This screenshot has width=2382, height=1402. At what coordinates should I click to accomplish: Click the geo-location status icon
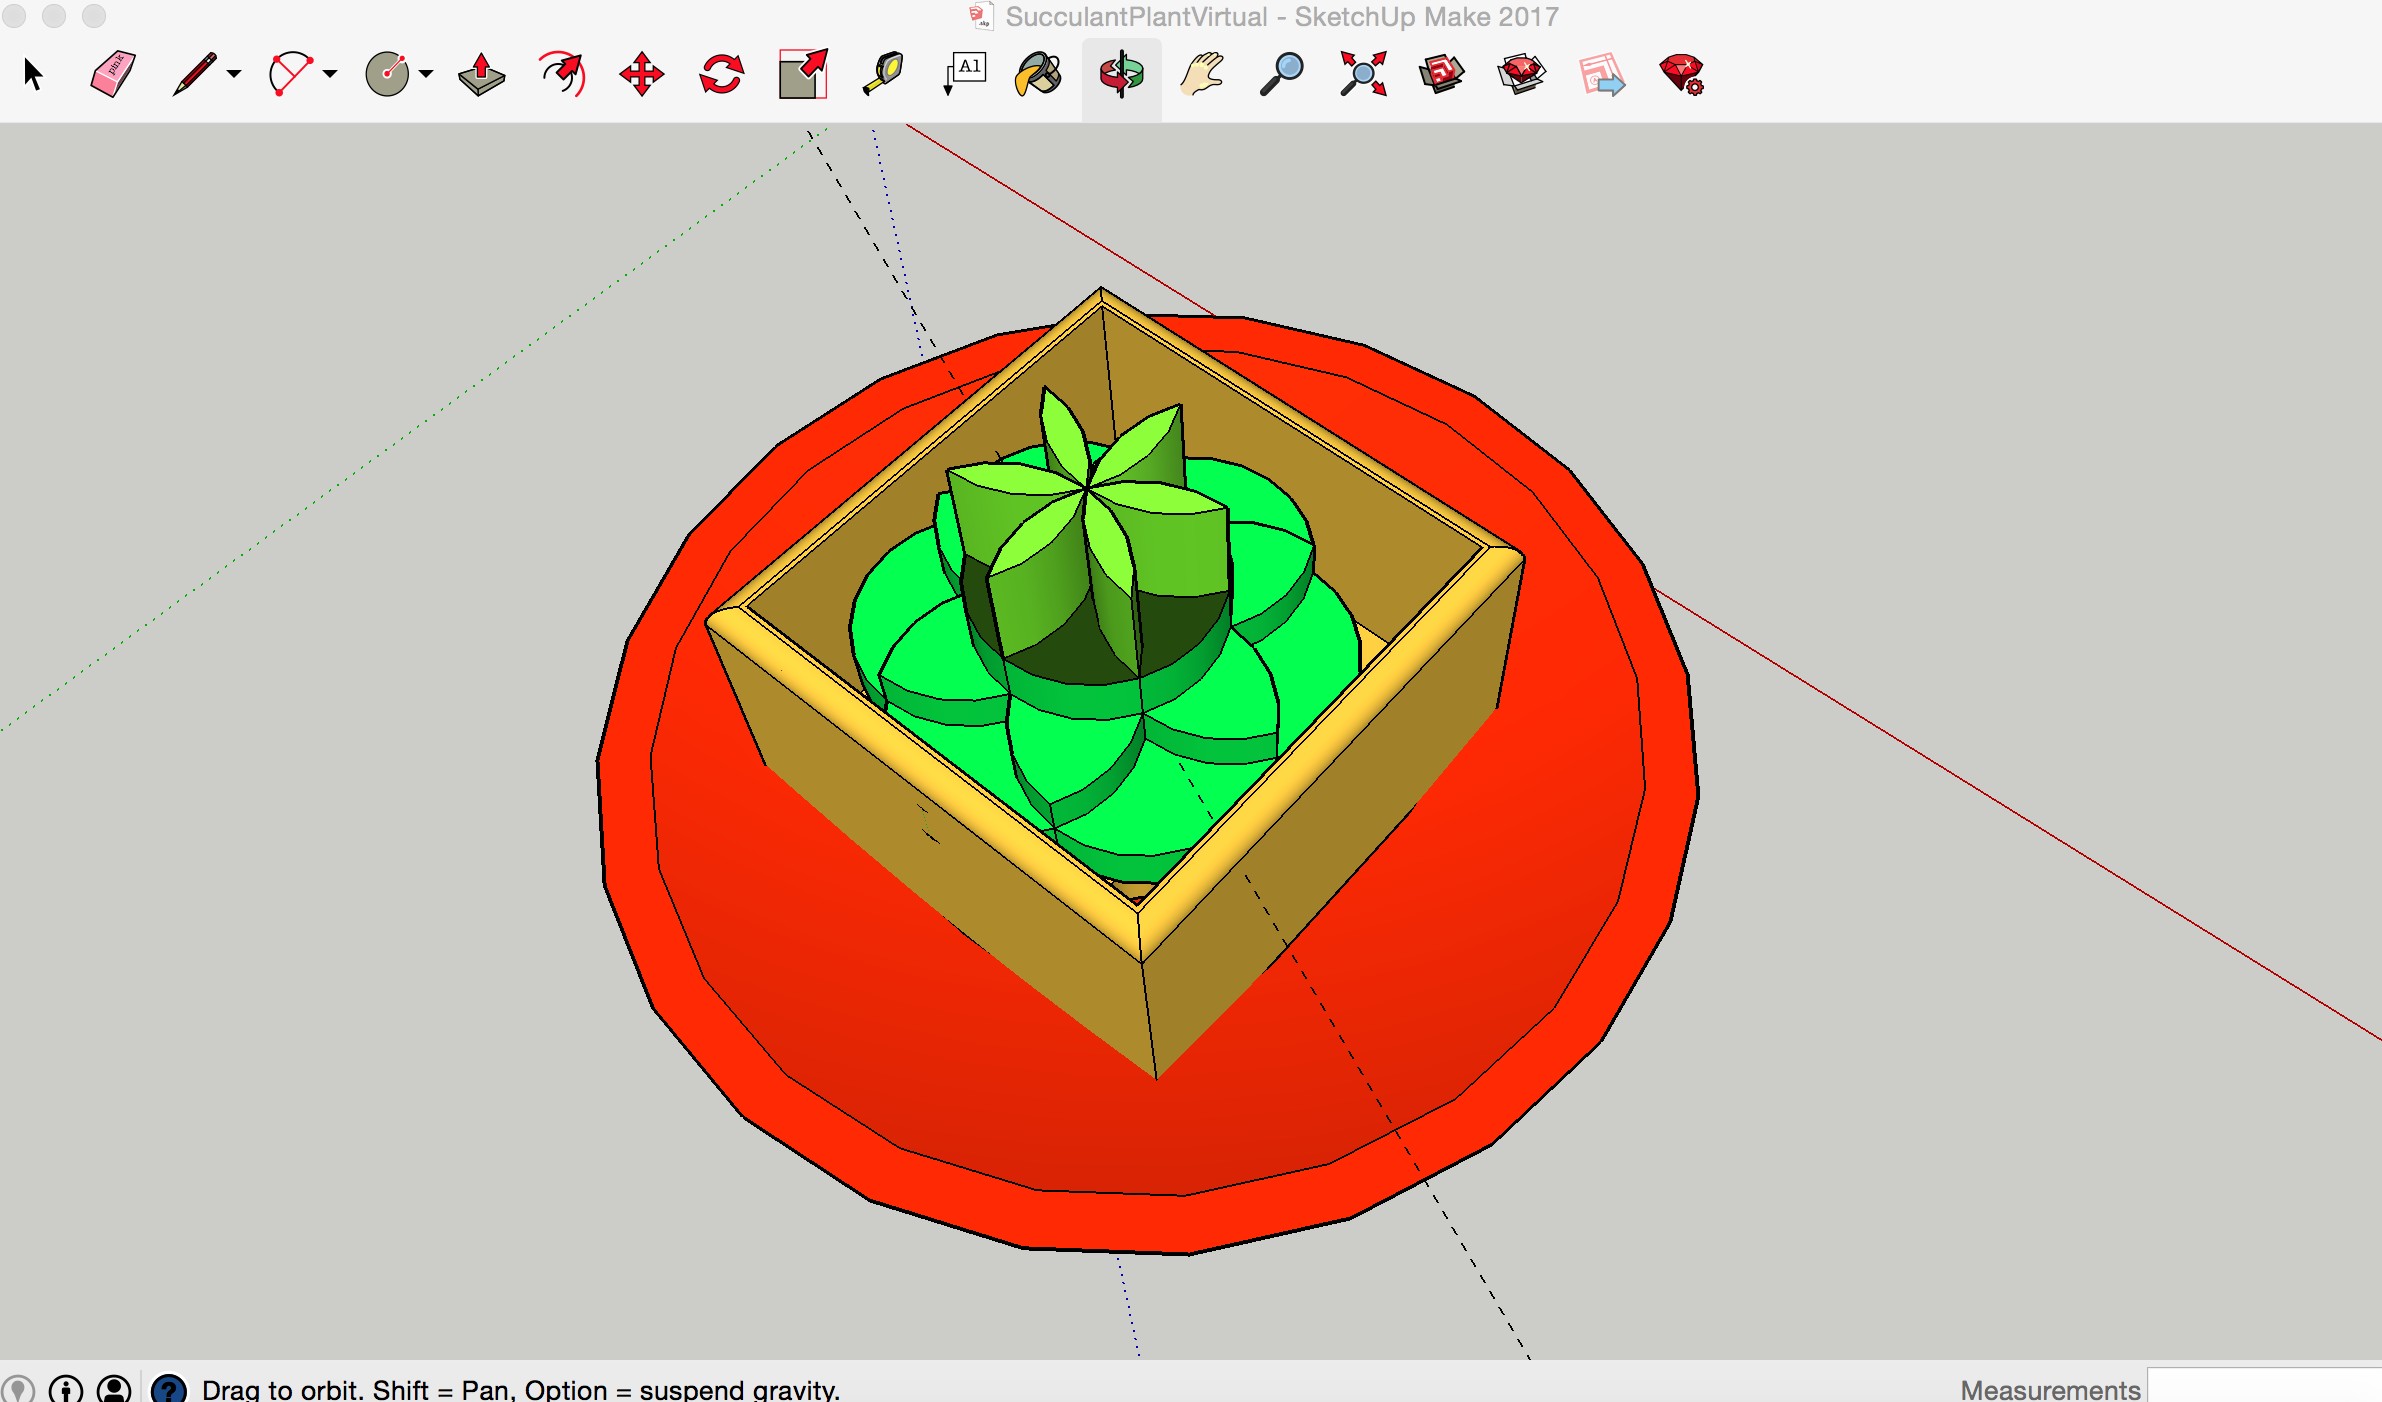pyautogui.click(x=17, y=1389)
